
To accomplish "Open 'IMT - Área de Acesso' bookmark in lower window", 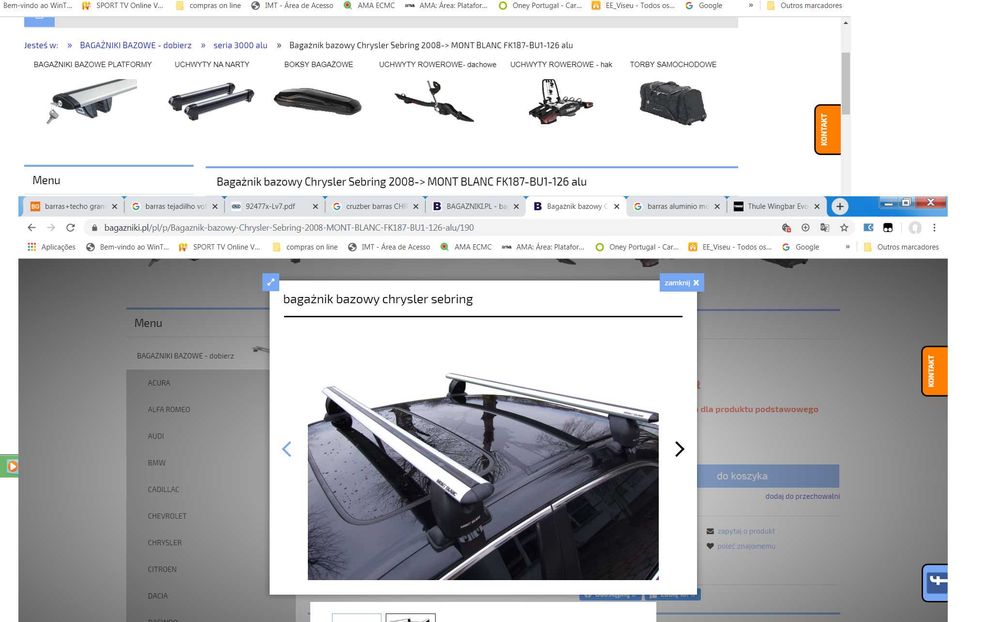I will click(x=389, y=247).
